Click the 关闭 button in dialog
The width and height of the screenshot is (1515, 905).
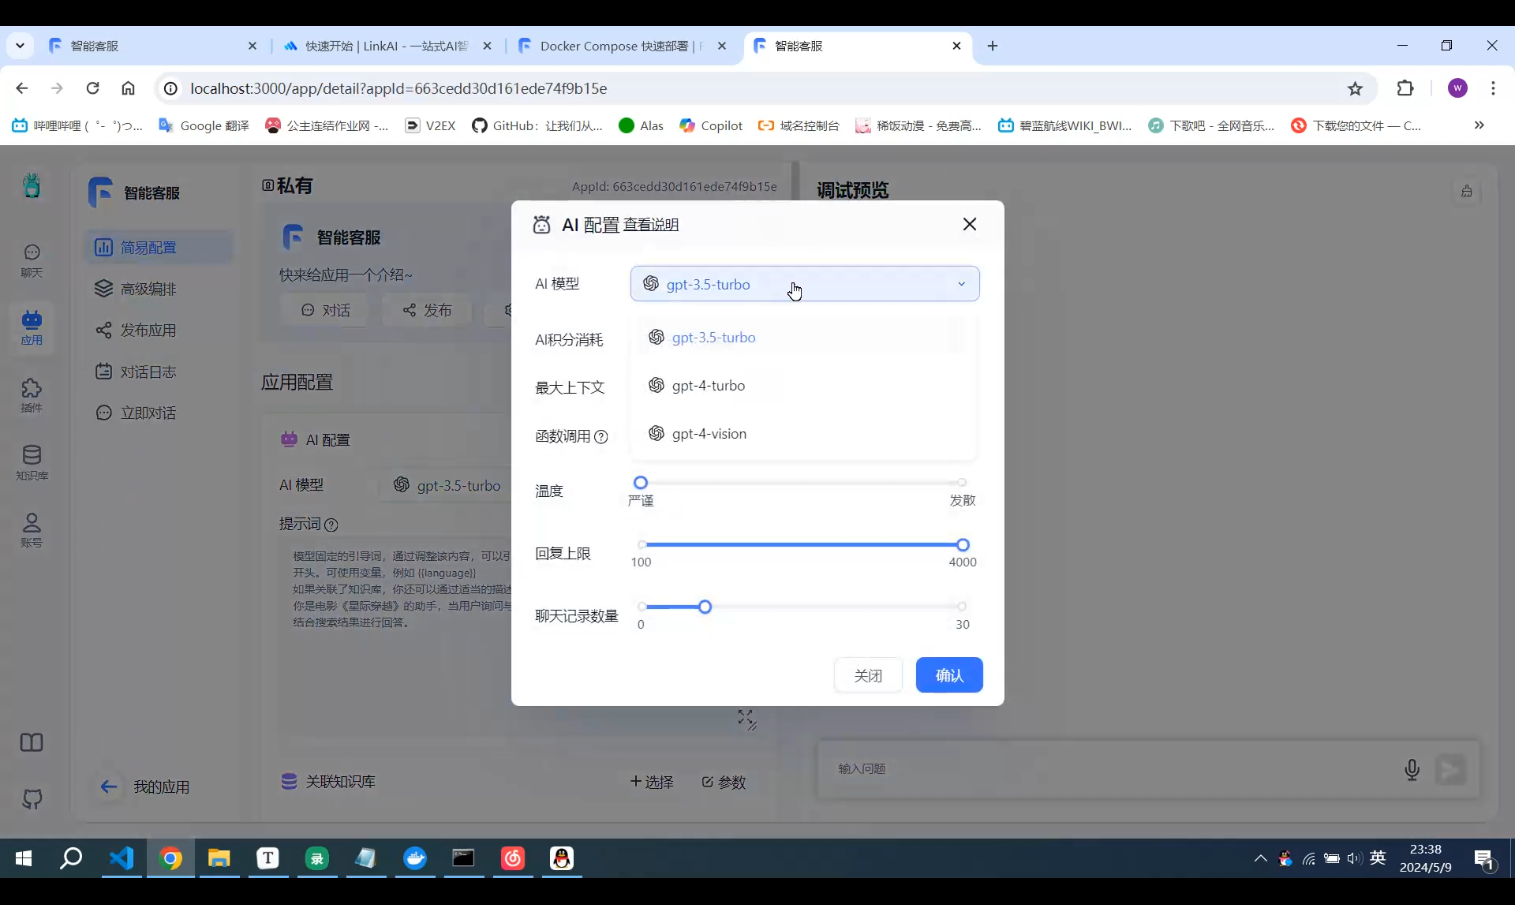[x=868, y=675]
